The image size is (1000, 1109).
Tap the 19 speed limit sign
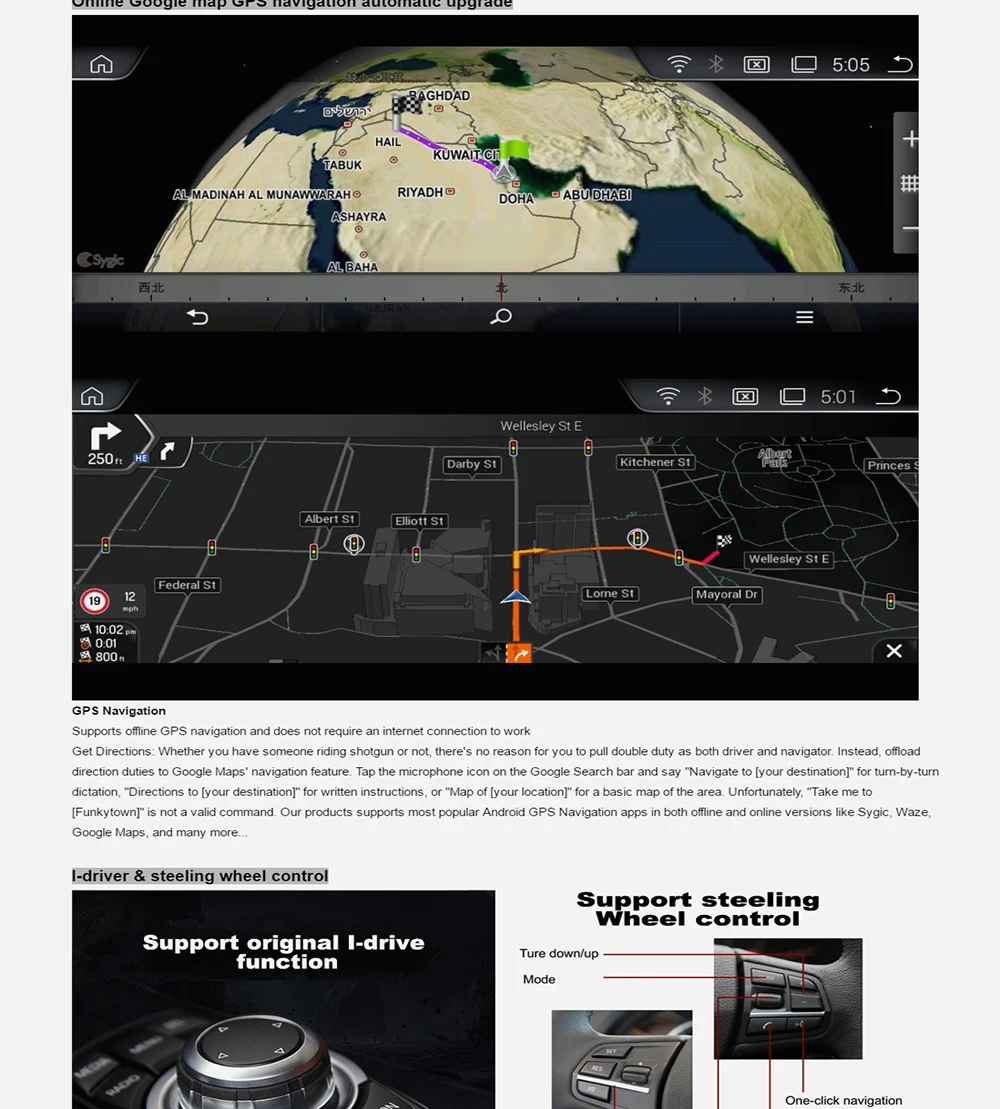[94, 601]
